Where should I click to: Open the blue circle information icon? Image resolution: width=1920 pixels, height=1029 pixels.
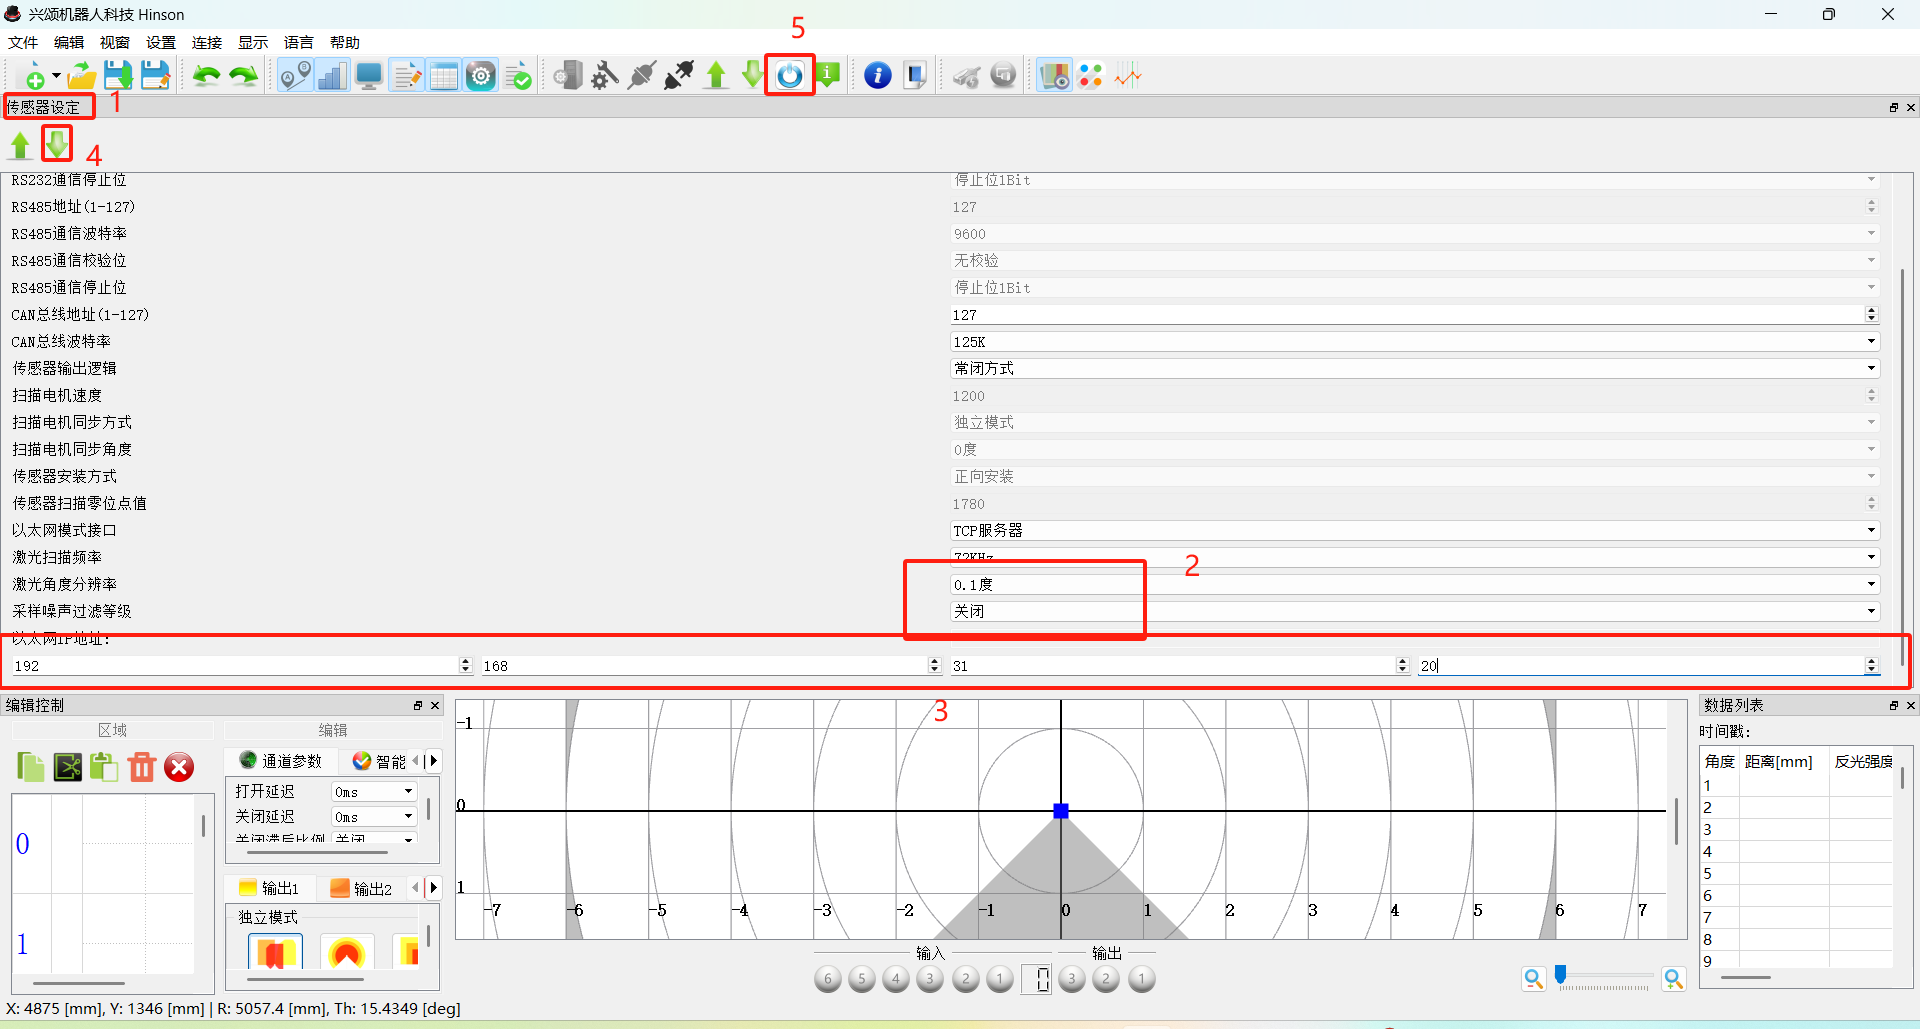click(878, 76)
